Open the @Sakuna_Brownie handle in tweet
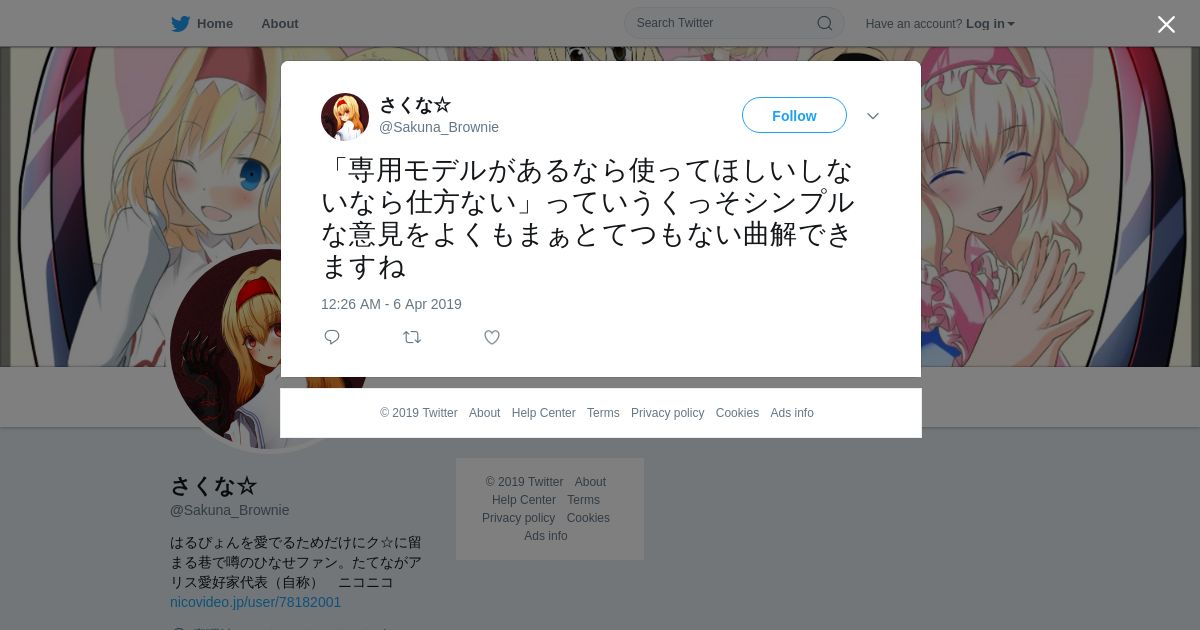This screenshot has width=1200, height=630. [x=439, y=127]
